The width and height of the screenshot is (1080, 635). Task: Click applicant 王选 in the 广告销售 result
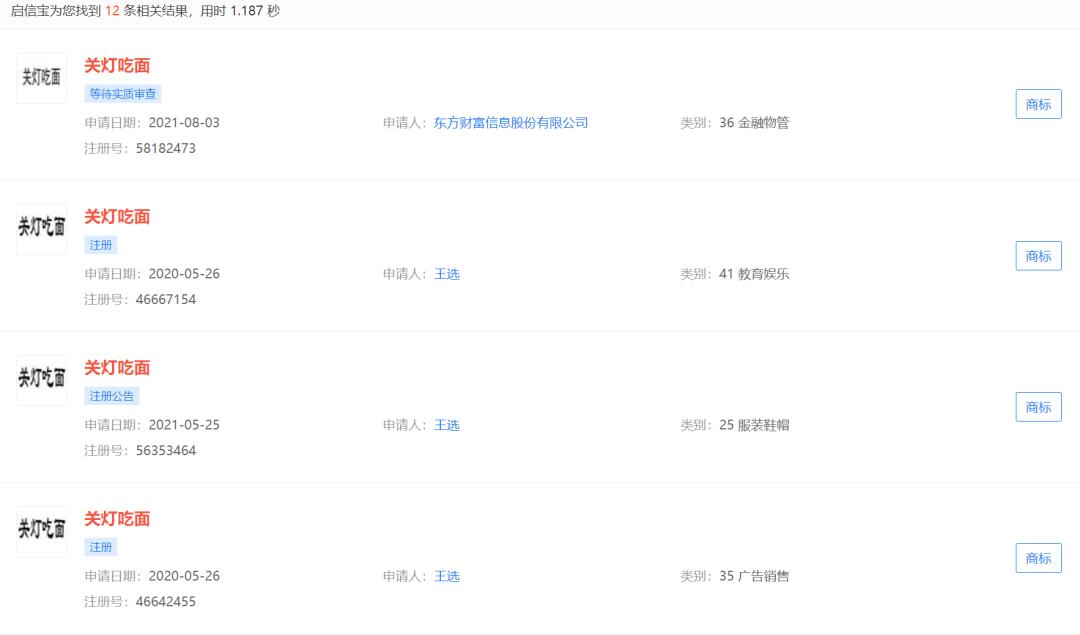[x=447, y=576]
